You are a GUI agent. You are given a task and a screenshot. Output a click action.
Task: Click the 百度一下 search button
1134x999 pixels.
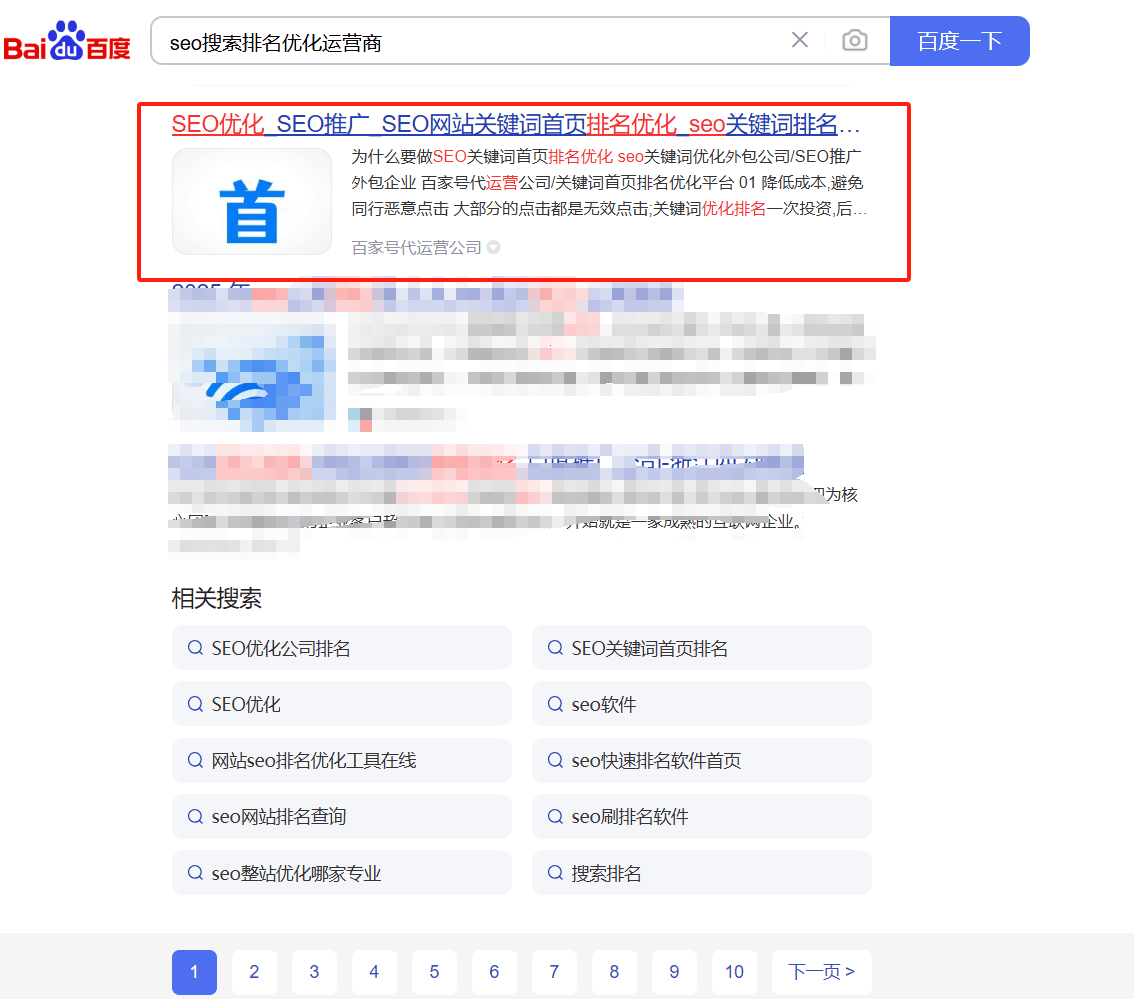pyautogui.click(x=959, y=41)
